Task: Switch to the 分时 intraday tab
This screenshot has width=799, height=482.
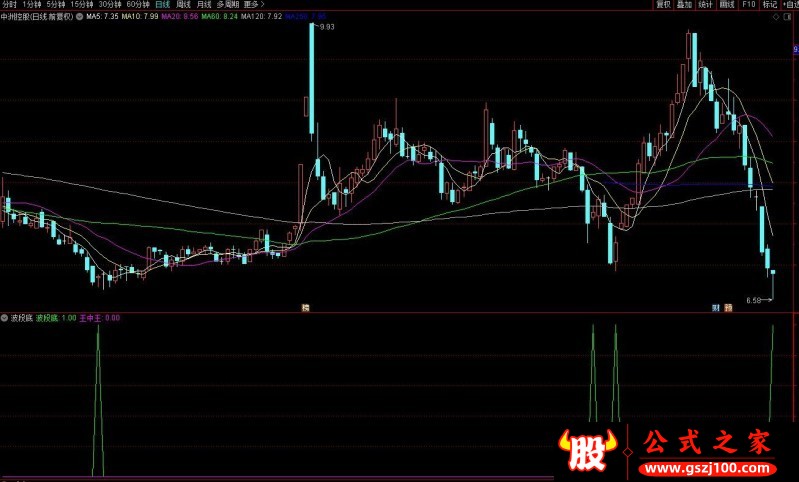Action: (9, 4)
